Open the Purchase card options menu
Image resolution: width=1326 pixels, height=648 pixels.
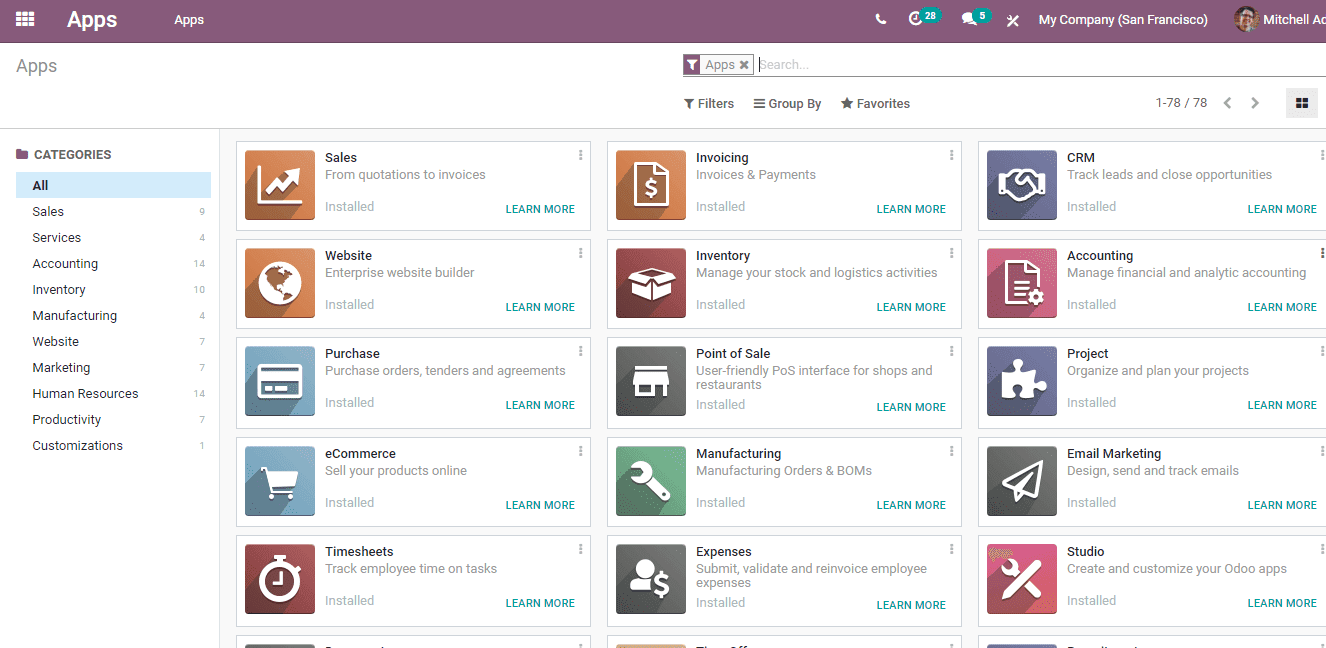pos(580,351)
